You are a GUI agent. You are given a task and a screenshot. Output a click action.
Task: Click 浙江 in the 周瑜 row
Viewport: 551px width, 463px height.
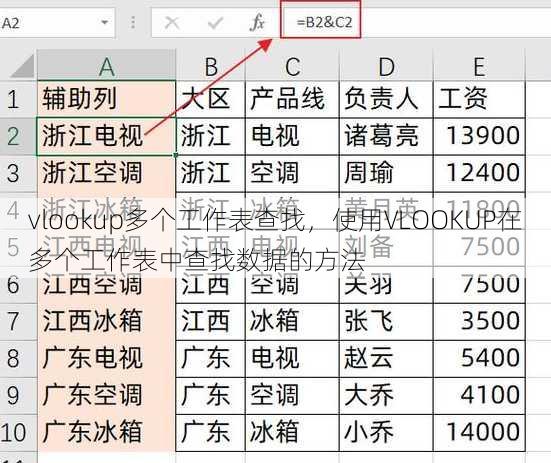pos(210,173)
